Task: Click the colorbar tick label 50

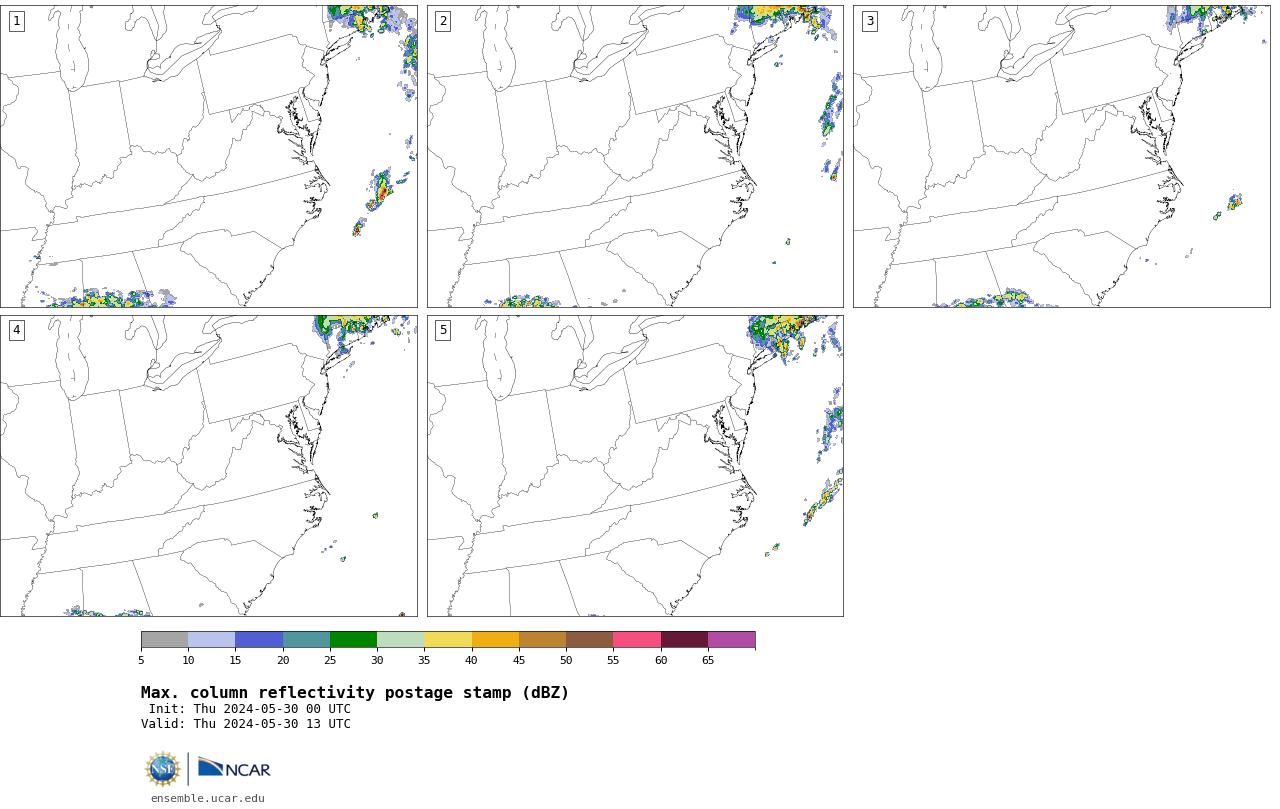Action: 566,660
